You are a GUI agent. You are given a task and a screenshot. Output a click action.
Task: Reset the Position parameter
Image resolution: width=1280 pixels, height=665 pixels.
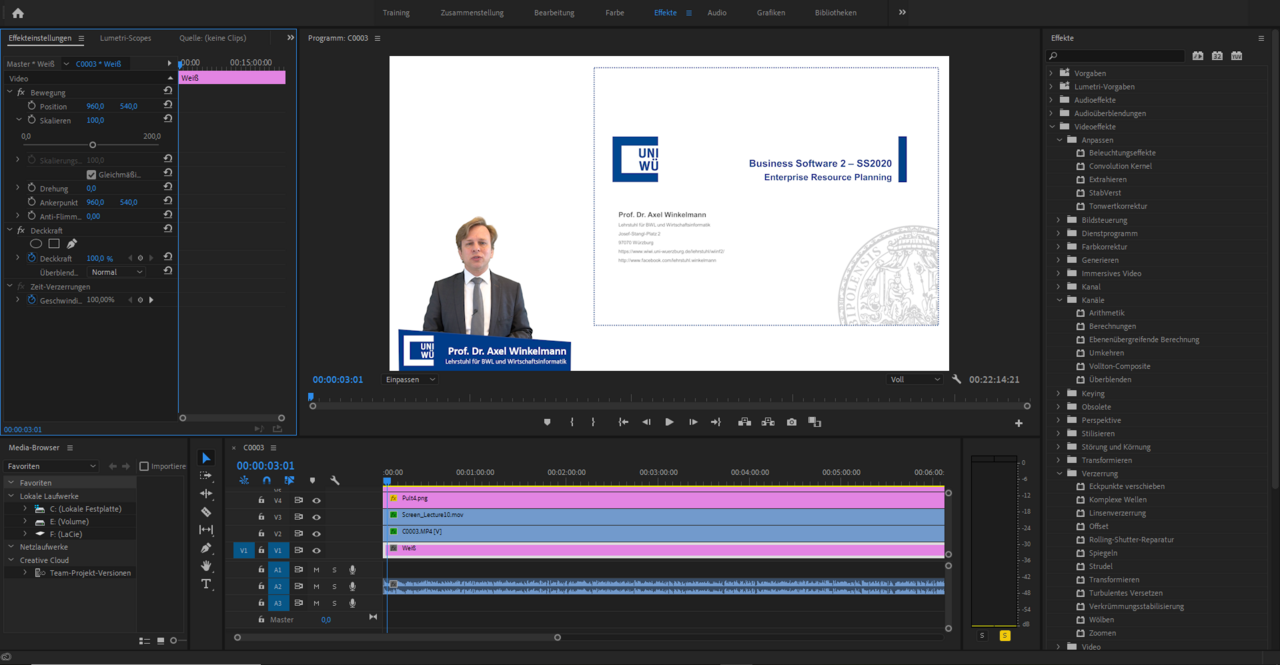pos(168,105)
